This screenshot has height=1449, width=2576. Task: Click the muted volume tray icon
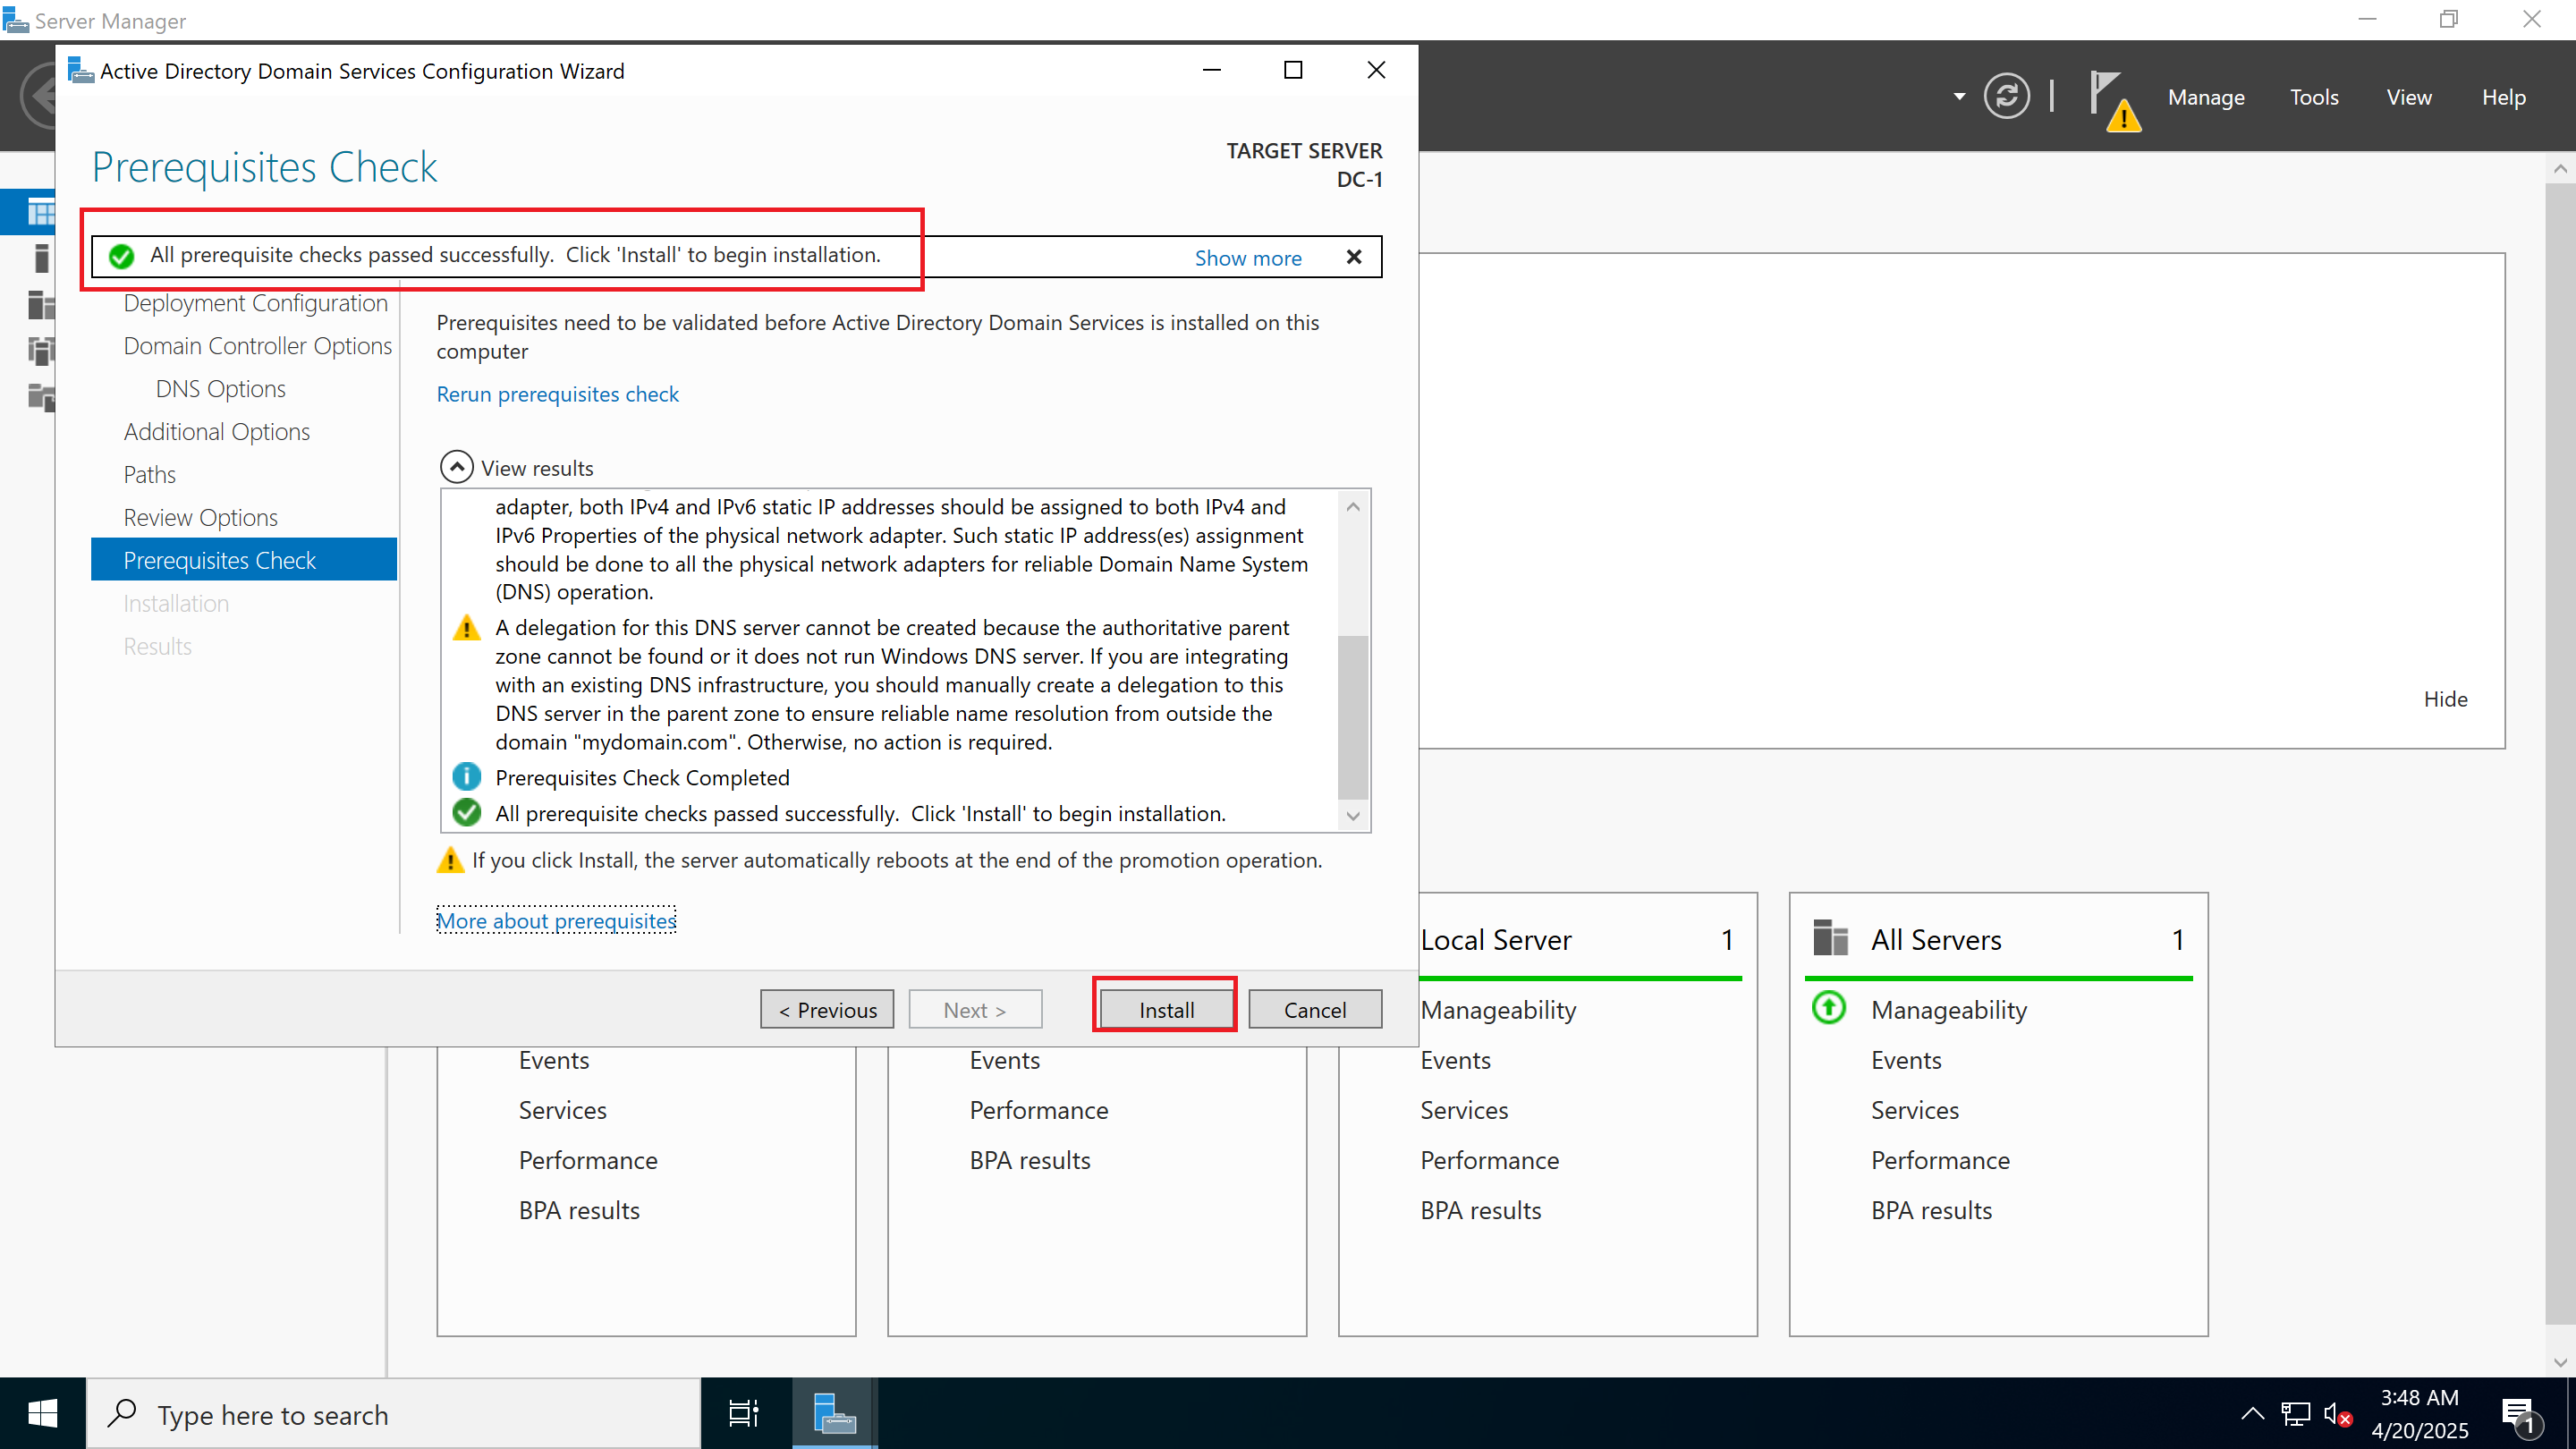2337,1413
